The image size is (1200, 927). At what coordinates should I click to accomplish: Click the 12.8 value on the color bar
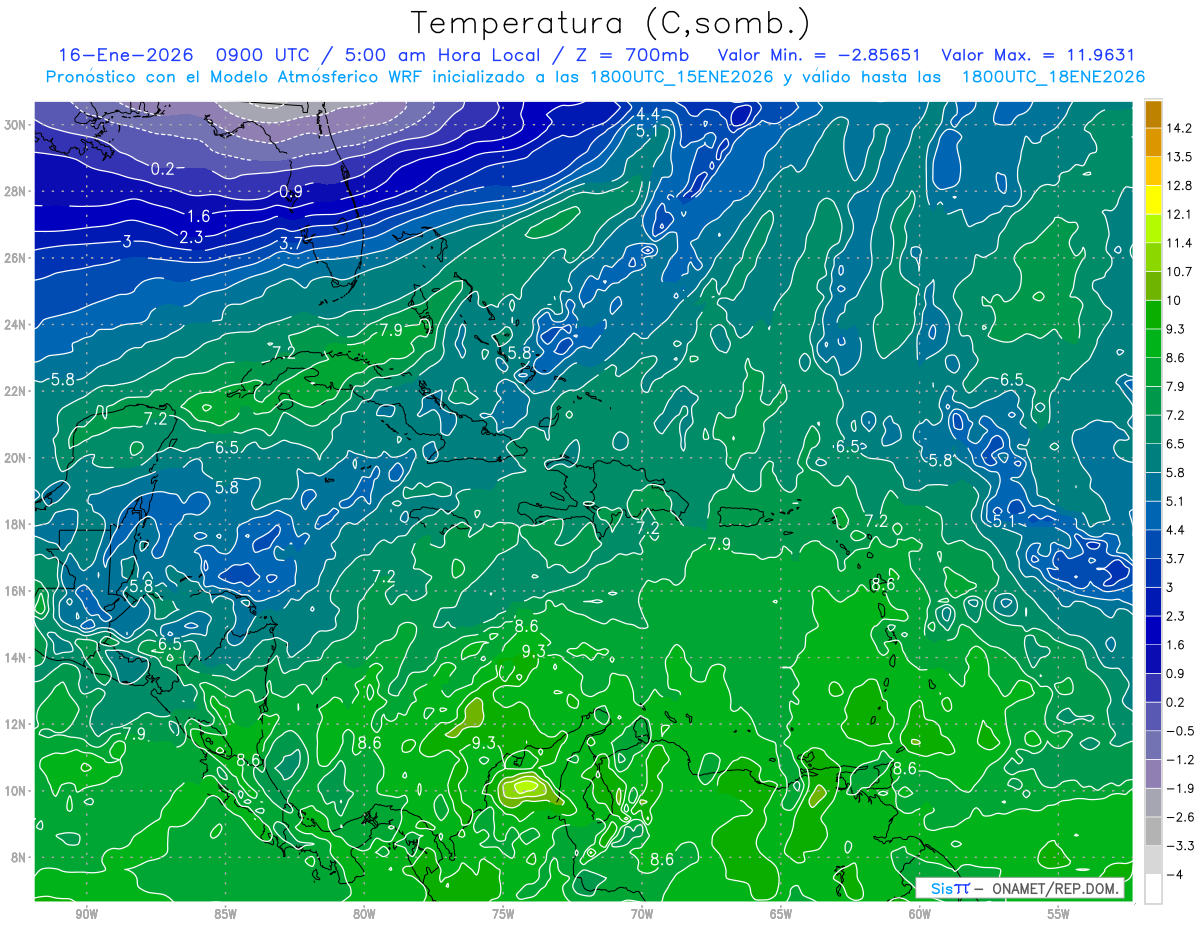pyautogui.click(x=1180, y=186)
